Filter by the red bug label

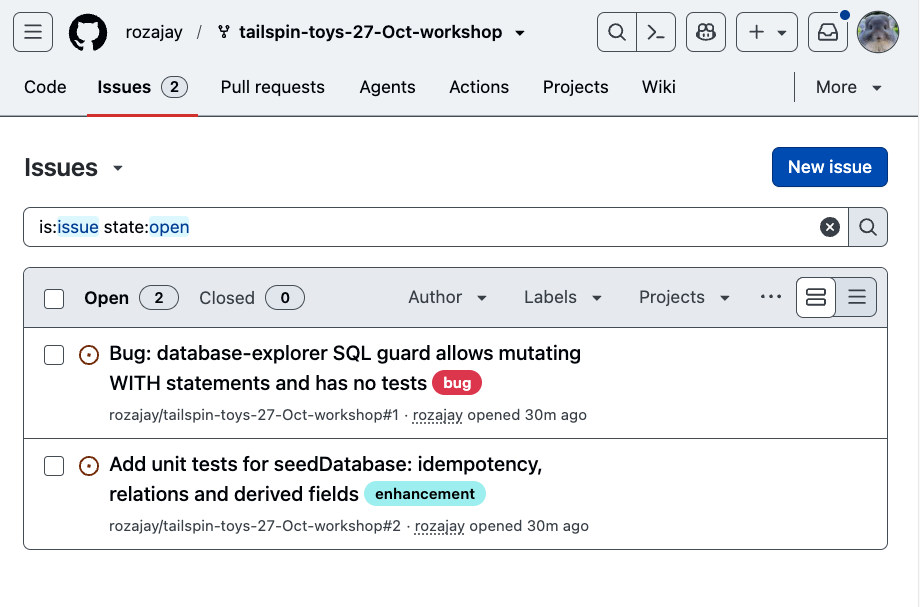(x=457, y=383)
